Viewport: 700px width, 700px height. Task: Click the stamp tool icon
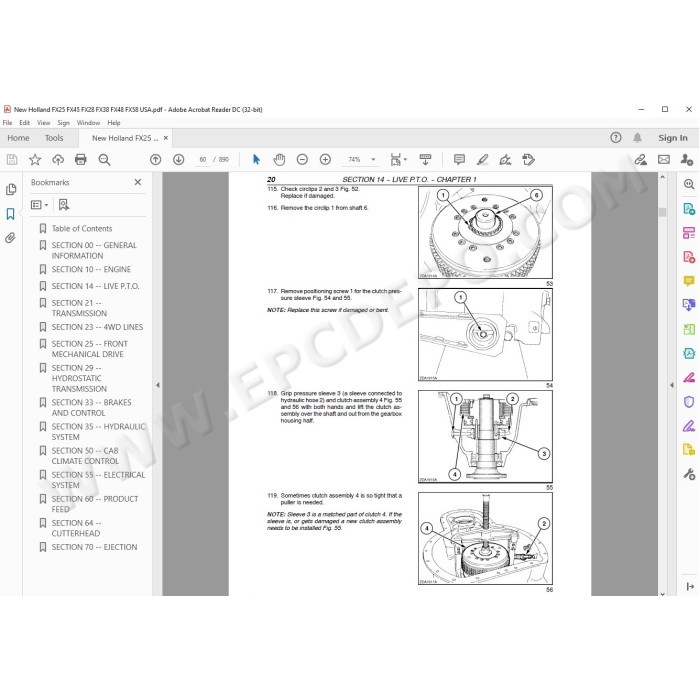click(529, 159)
